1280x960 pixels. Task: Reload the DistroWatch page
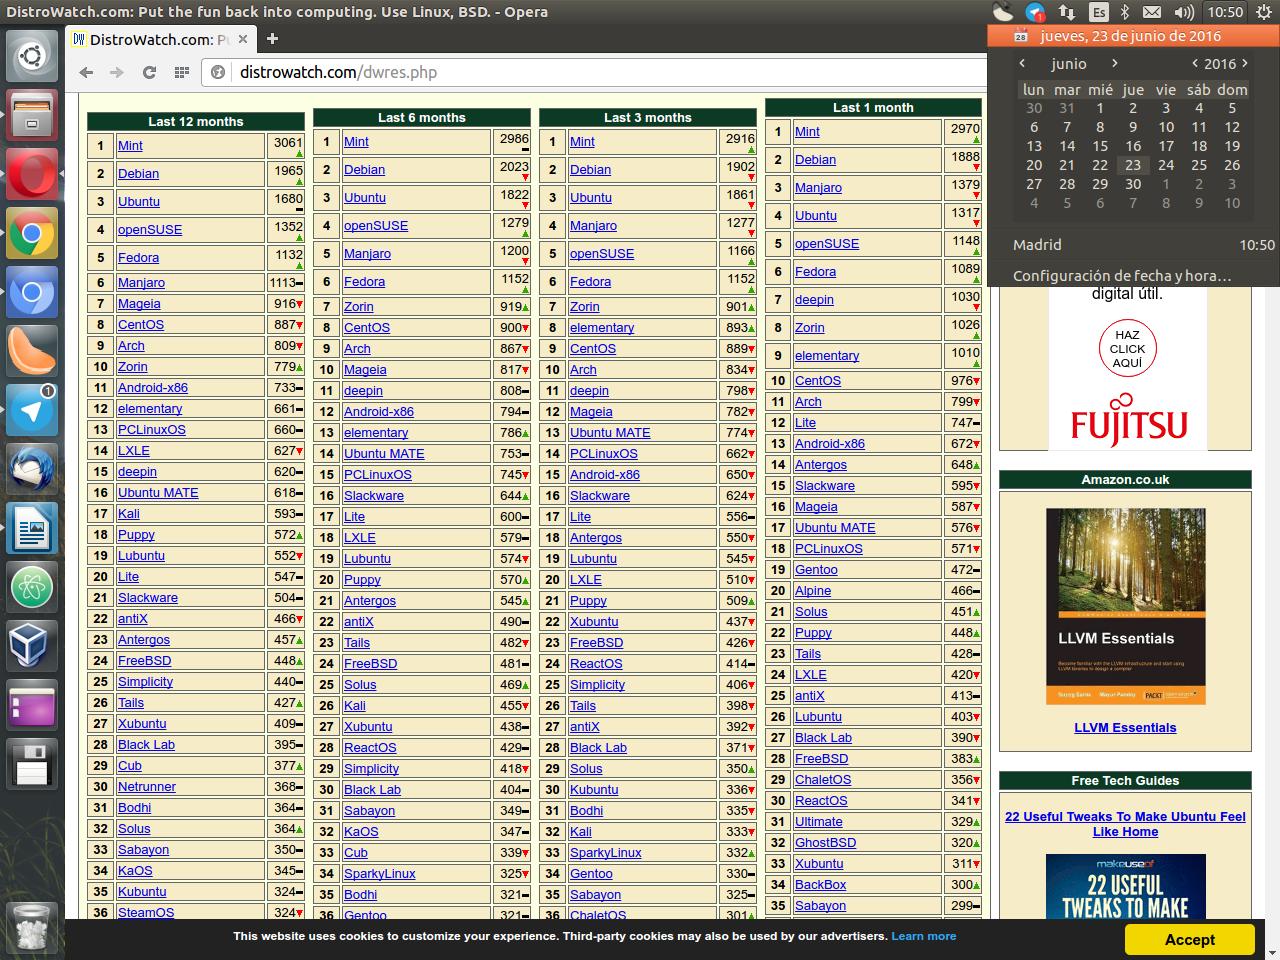[149, 72]
